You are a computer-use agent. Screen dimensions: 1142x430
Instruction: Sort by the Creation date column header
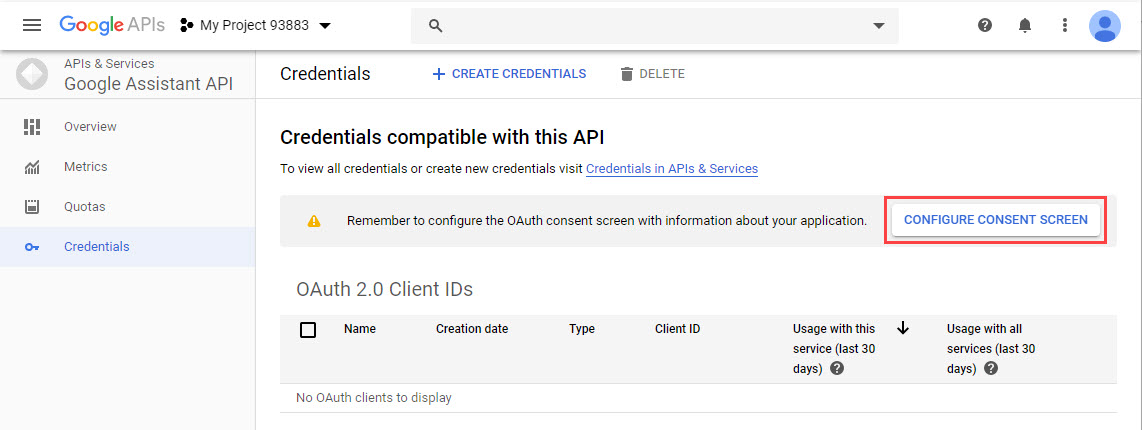tap(472, 329)
